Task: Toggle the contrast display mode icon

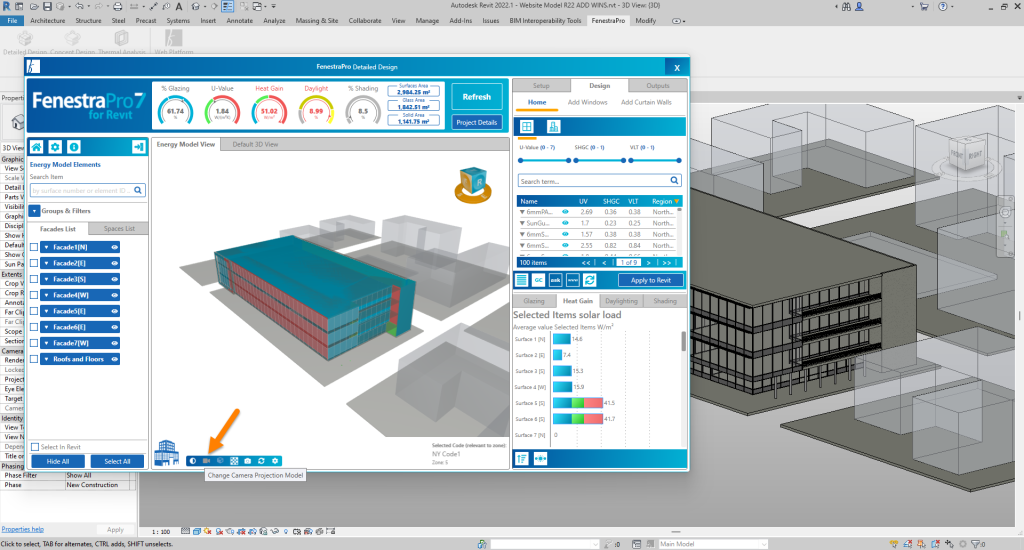Action: [x=193, y=461]
